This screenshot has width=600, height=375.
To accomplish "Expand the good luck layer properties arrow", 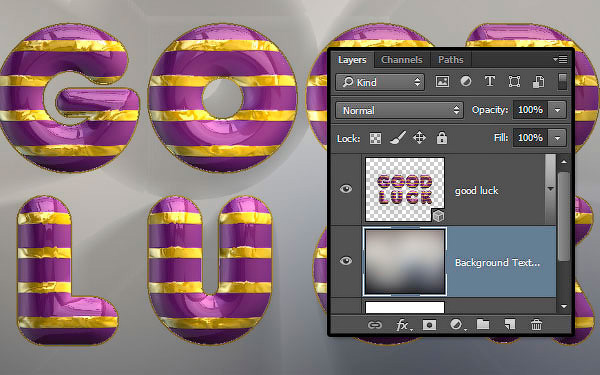I will pyautogui.click(x=550, y=189).
